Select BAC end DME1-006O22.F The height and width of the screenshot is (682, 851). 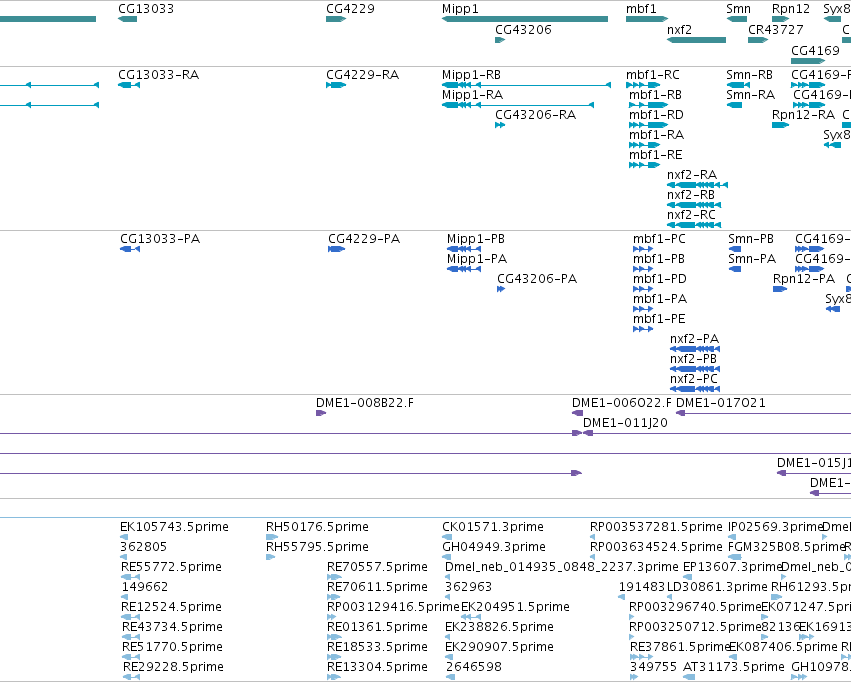point(621,403)
